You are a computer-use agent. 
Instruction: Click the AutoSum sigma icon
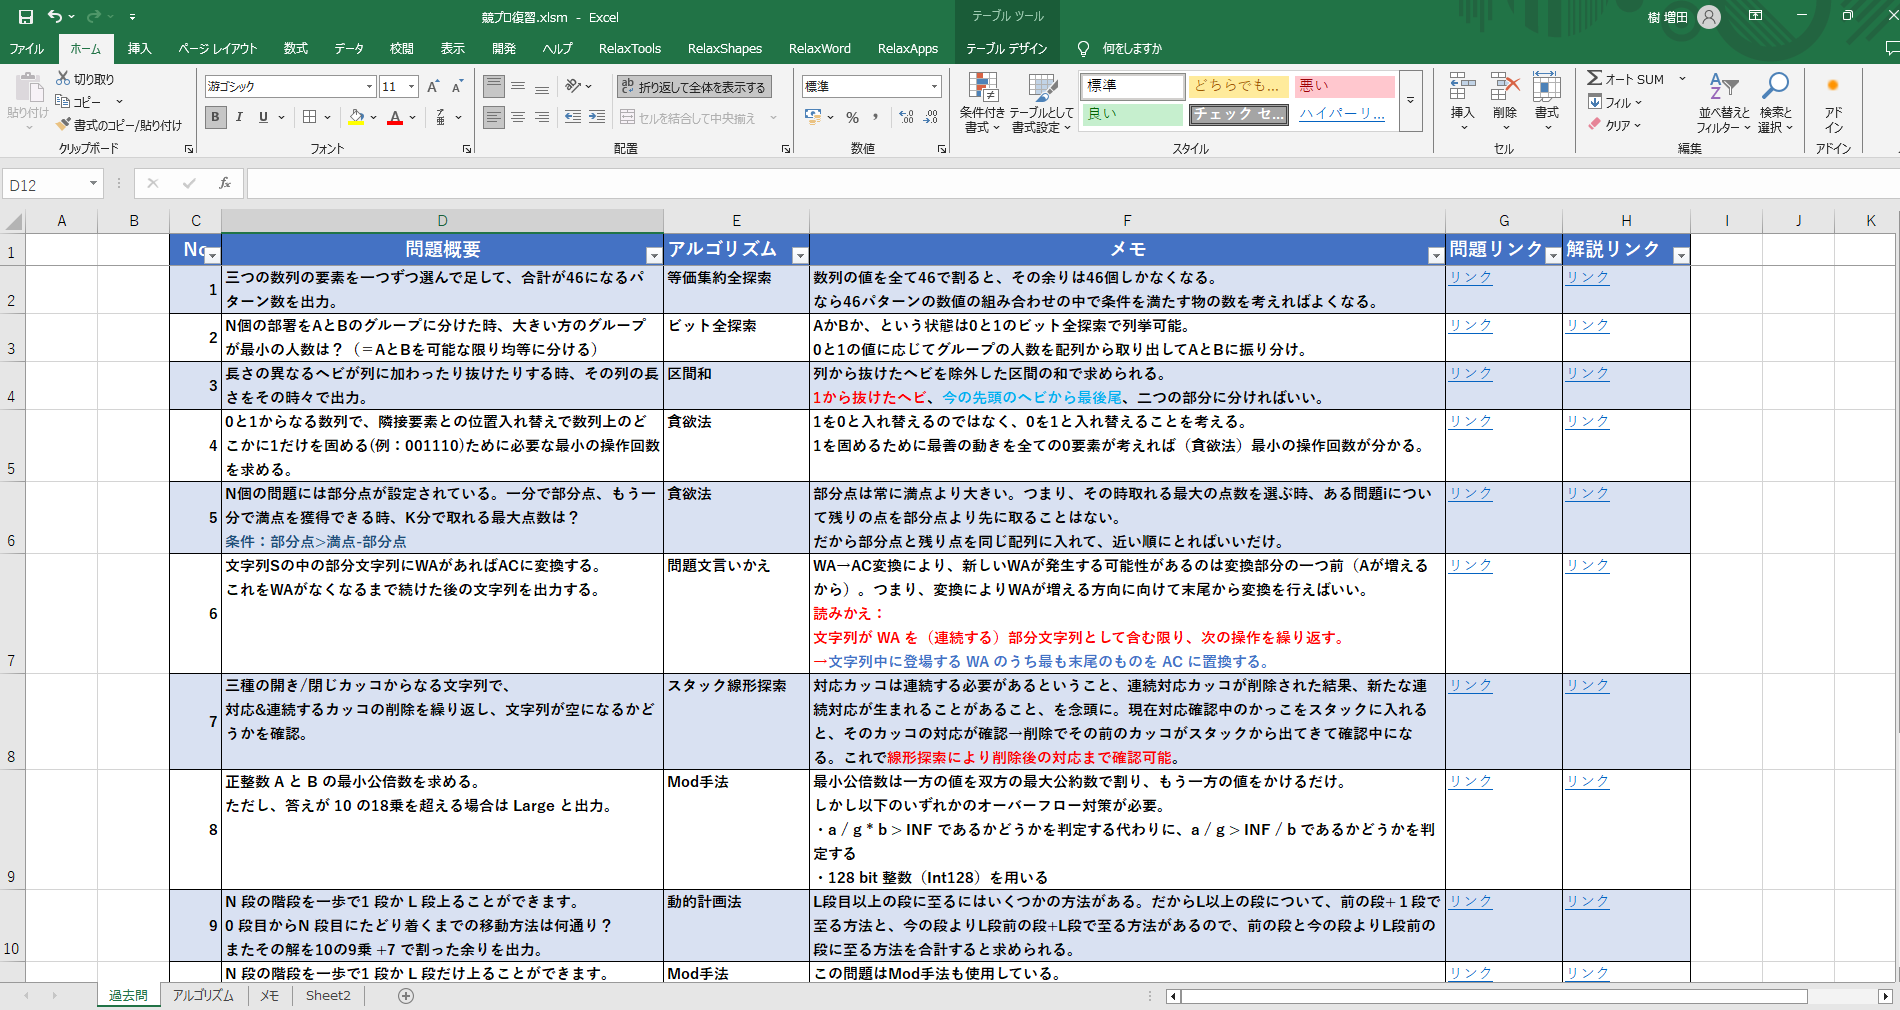pyautogui.click(x=1595, y=79)
